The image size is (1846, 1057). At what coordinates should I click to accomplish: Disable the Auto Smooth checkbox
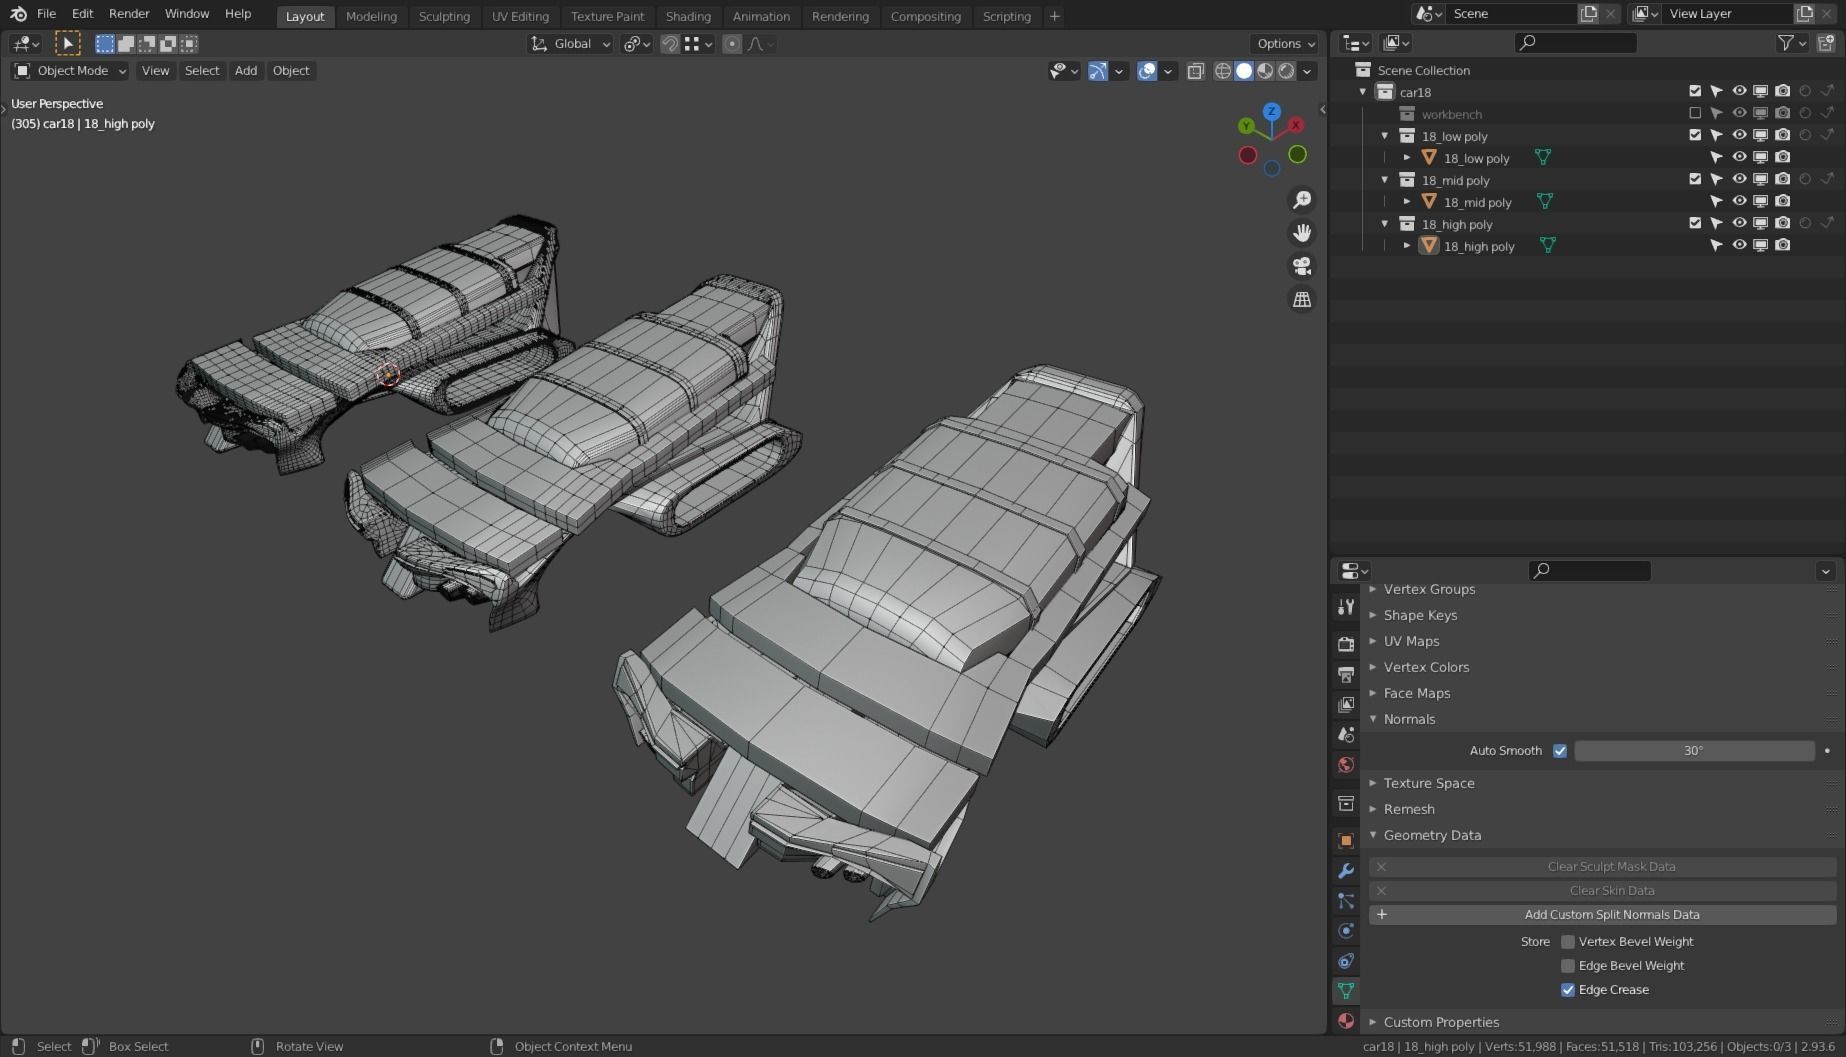coord(1559,751)
